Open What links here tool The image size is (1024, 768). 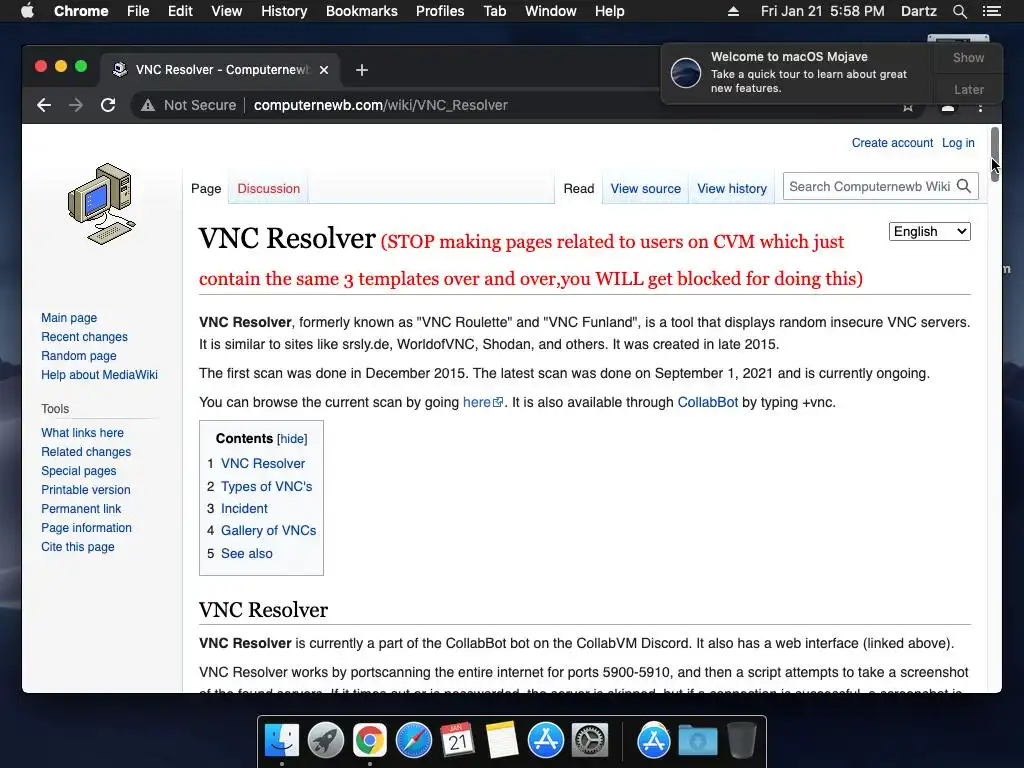82,433
